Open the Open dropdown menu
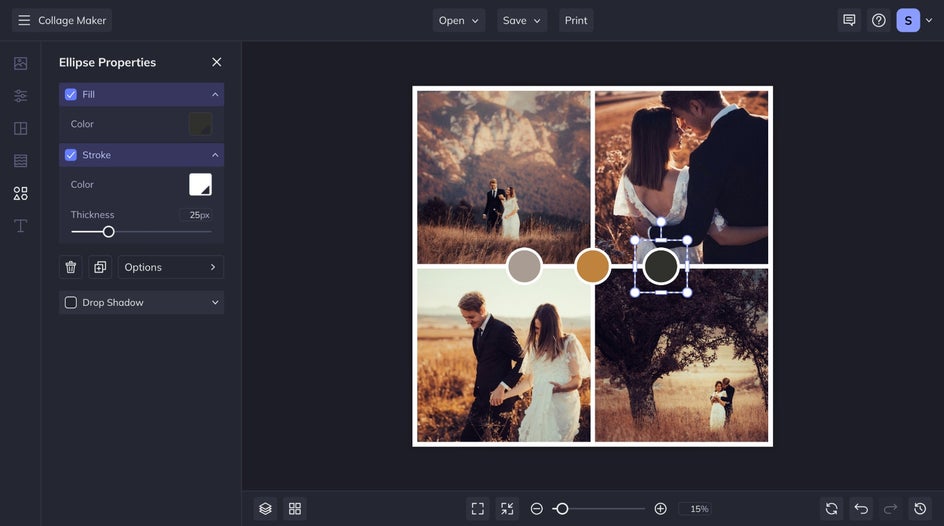Viewport: 944px width, 526px height. (x=459, y=20)
